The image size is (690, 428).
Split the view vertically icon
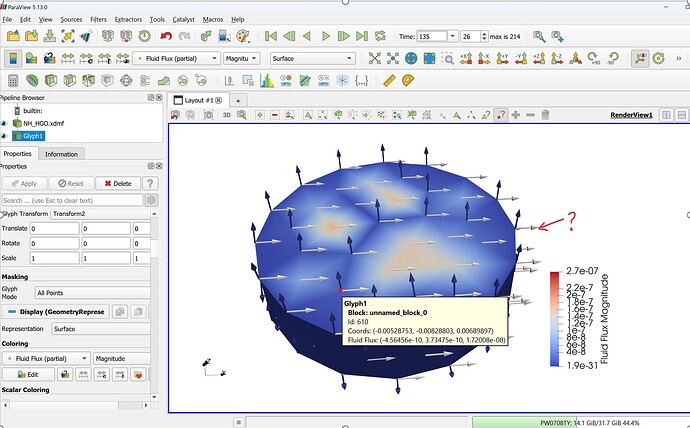click(x=682, y=115)
